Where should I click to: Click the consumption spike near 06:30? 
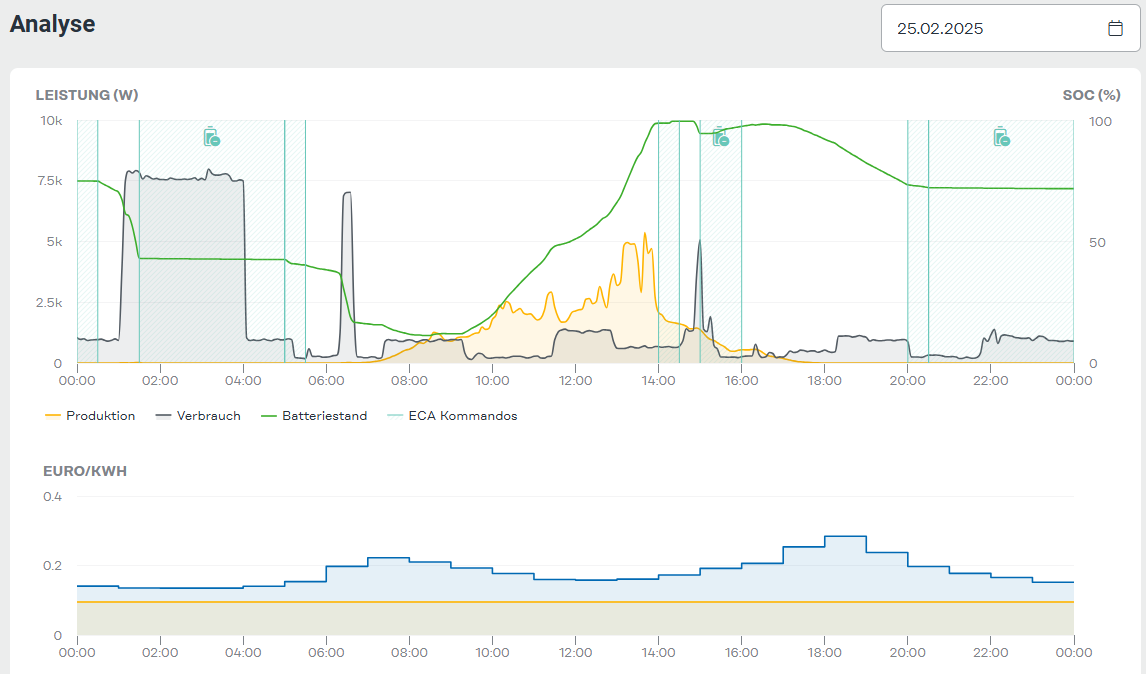pyautogui.click(x=347, y=194)
